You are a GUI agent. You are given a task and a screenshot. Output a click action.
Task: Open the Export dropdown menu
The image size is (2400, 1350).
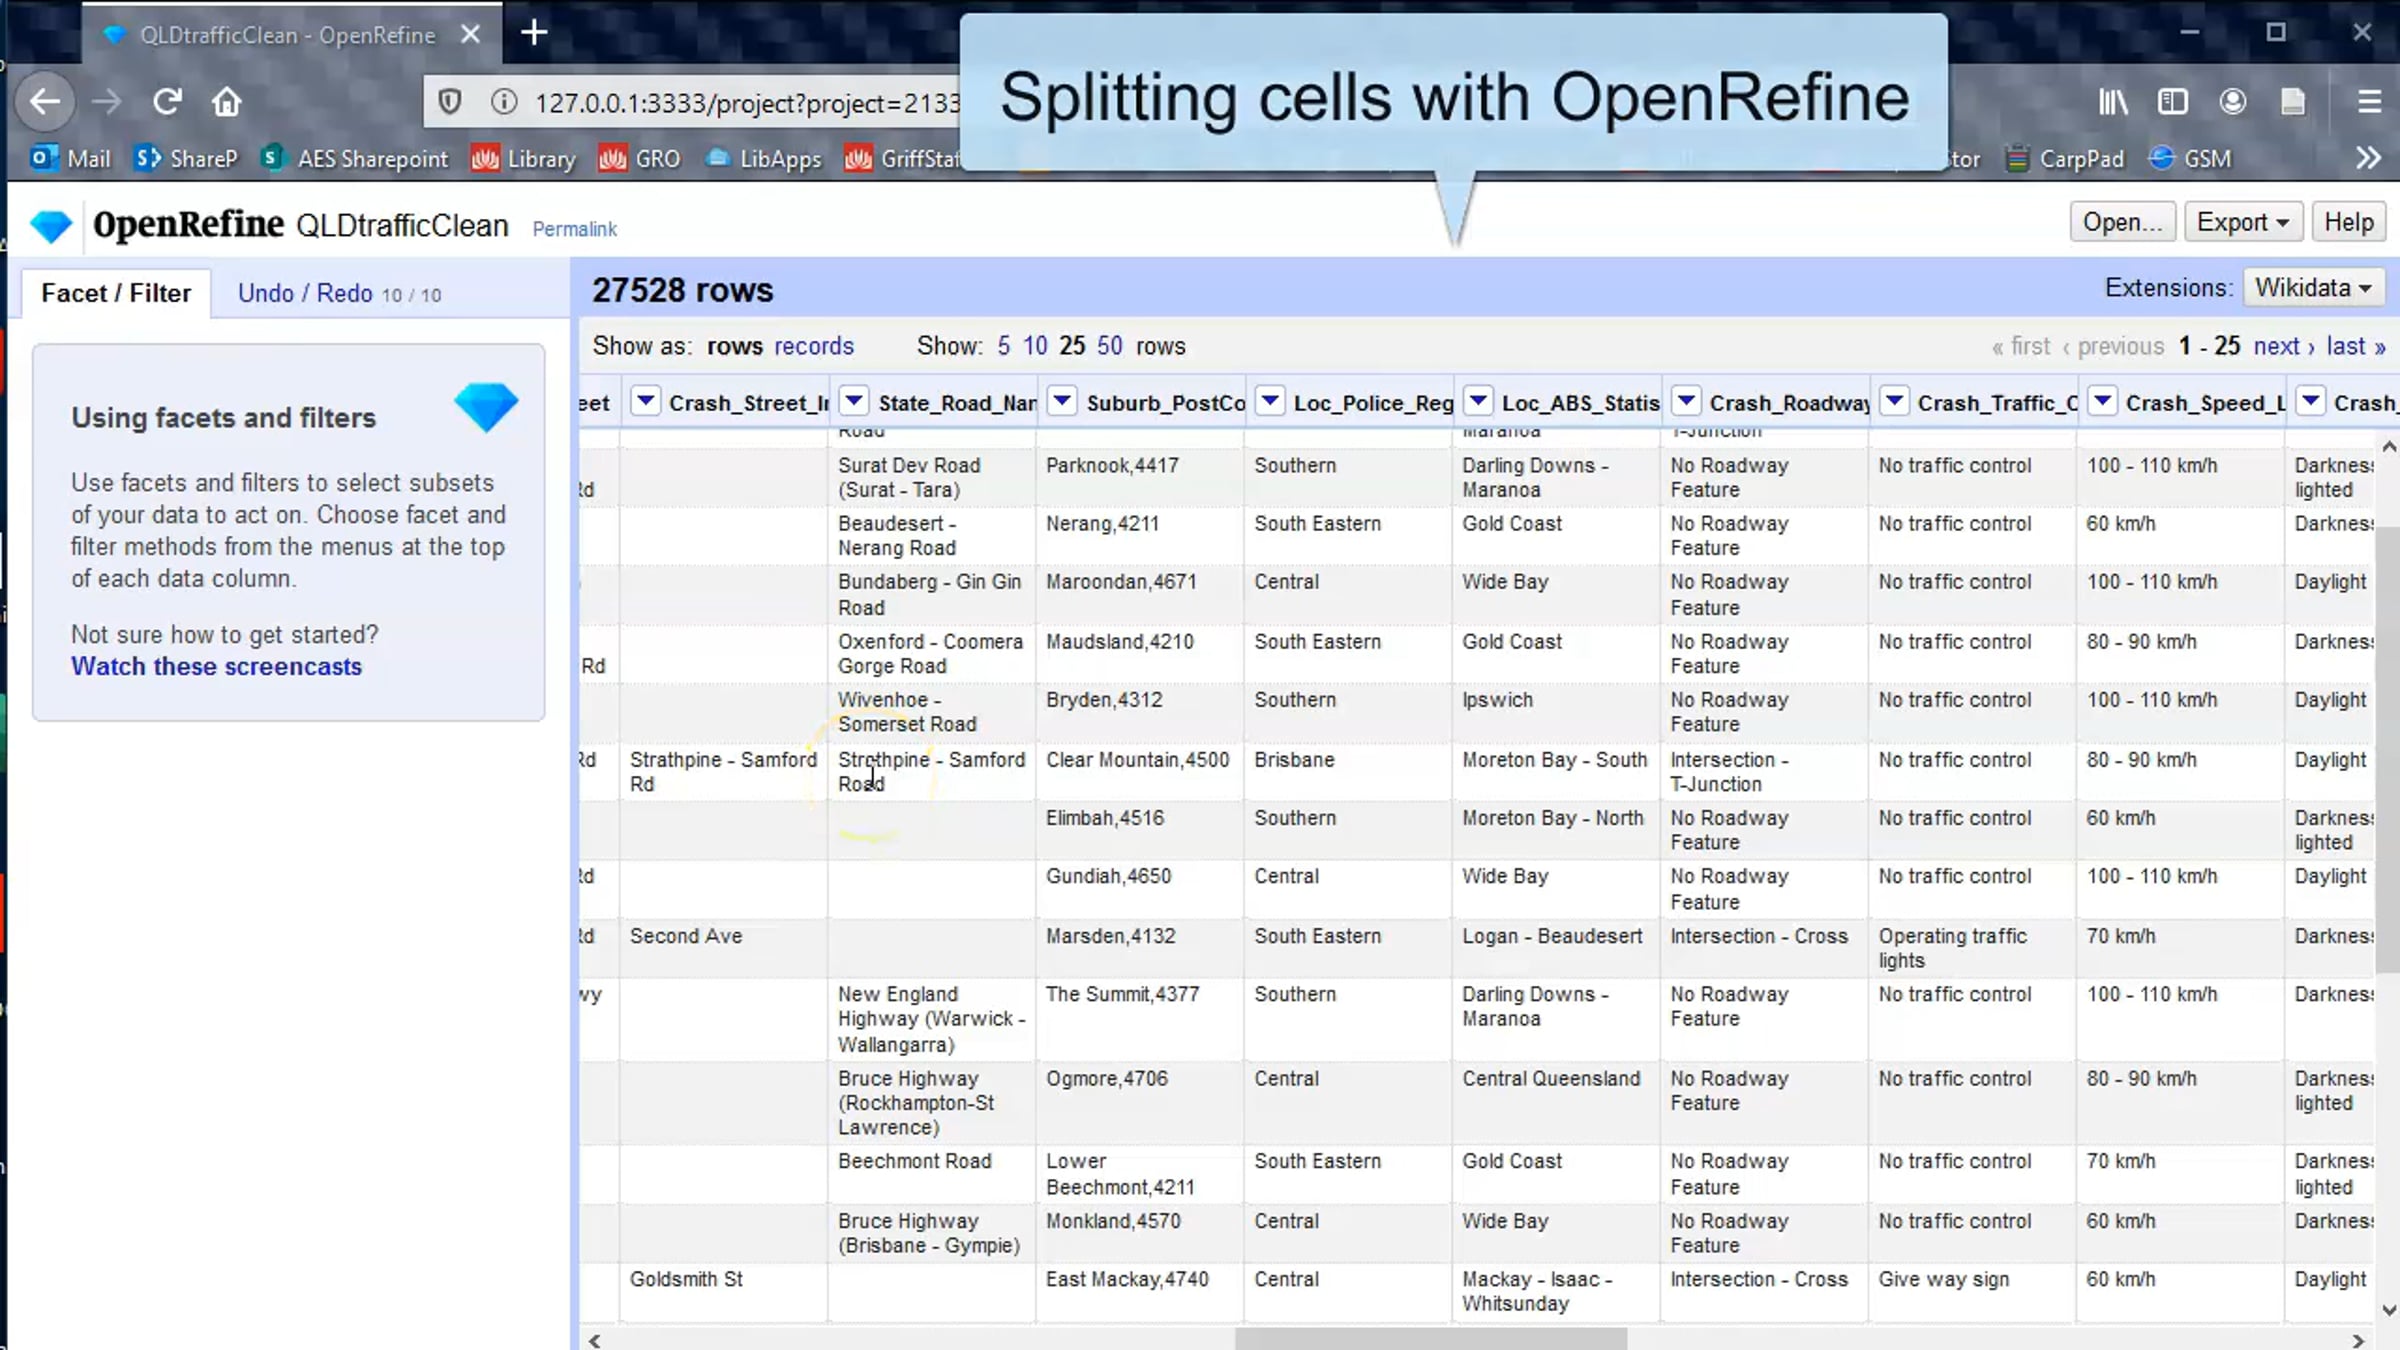click(x=2243, y=222)
